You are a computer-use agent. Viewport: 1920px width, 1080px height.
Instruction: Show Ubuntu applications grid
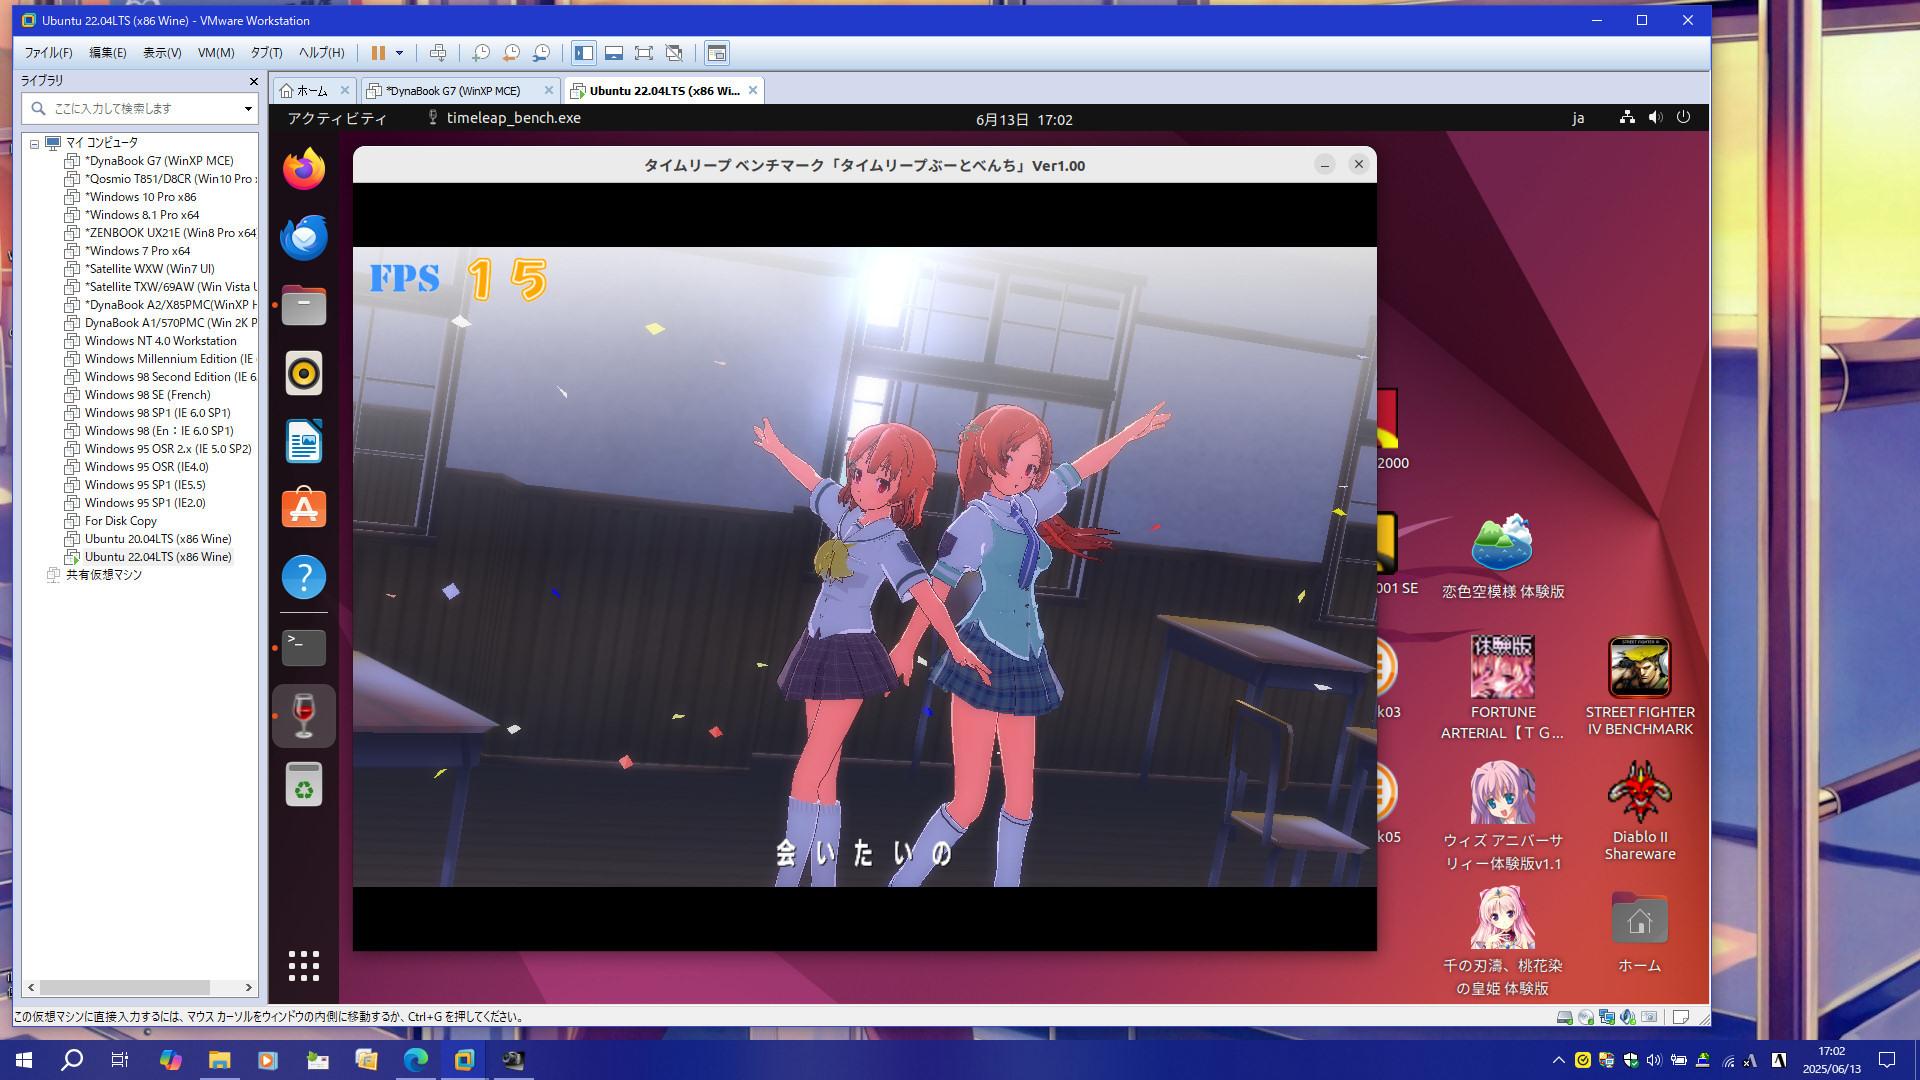click(304, 966)
